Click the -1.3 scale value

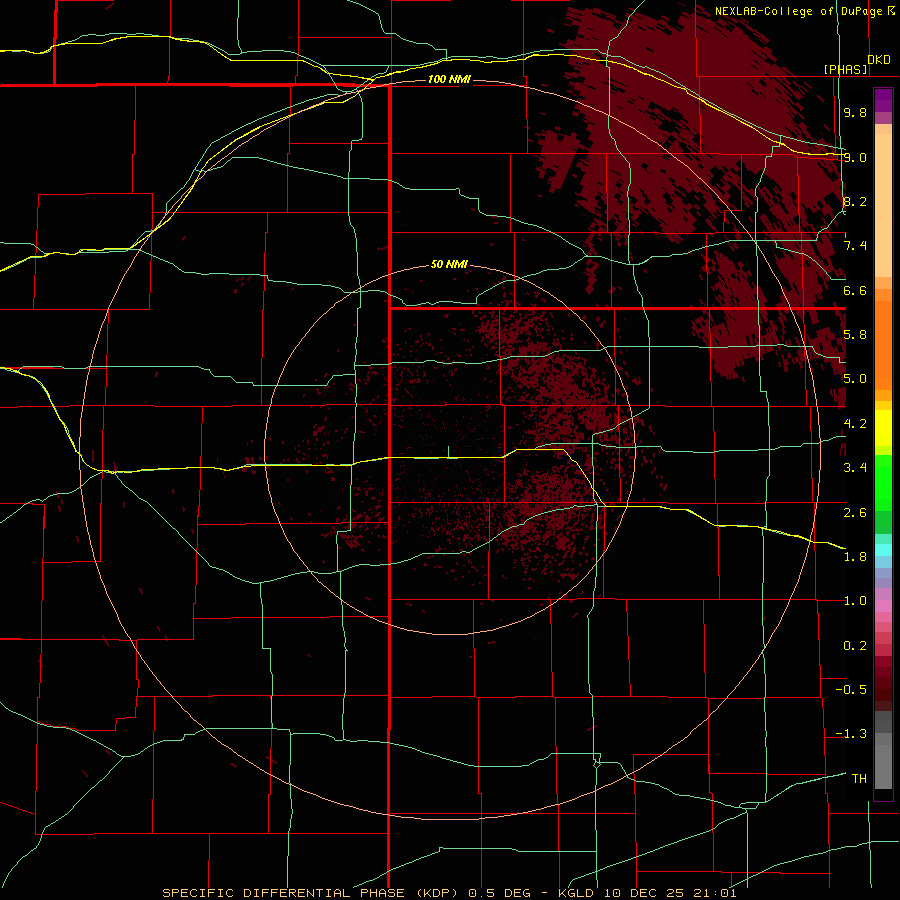(851, 734)
